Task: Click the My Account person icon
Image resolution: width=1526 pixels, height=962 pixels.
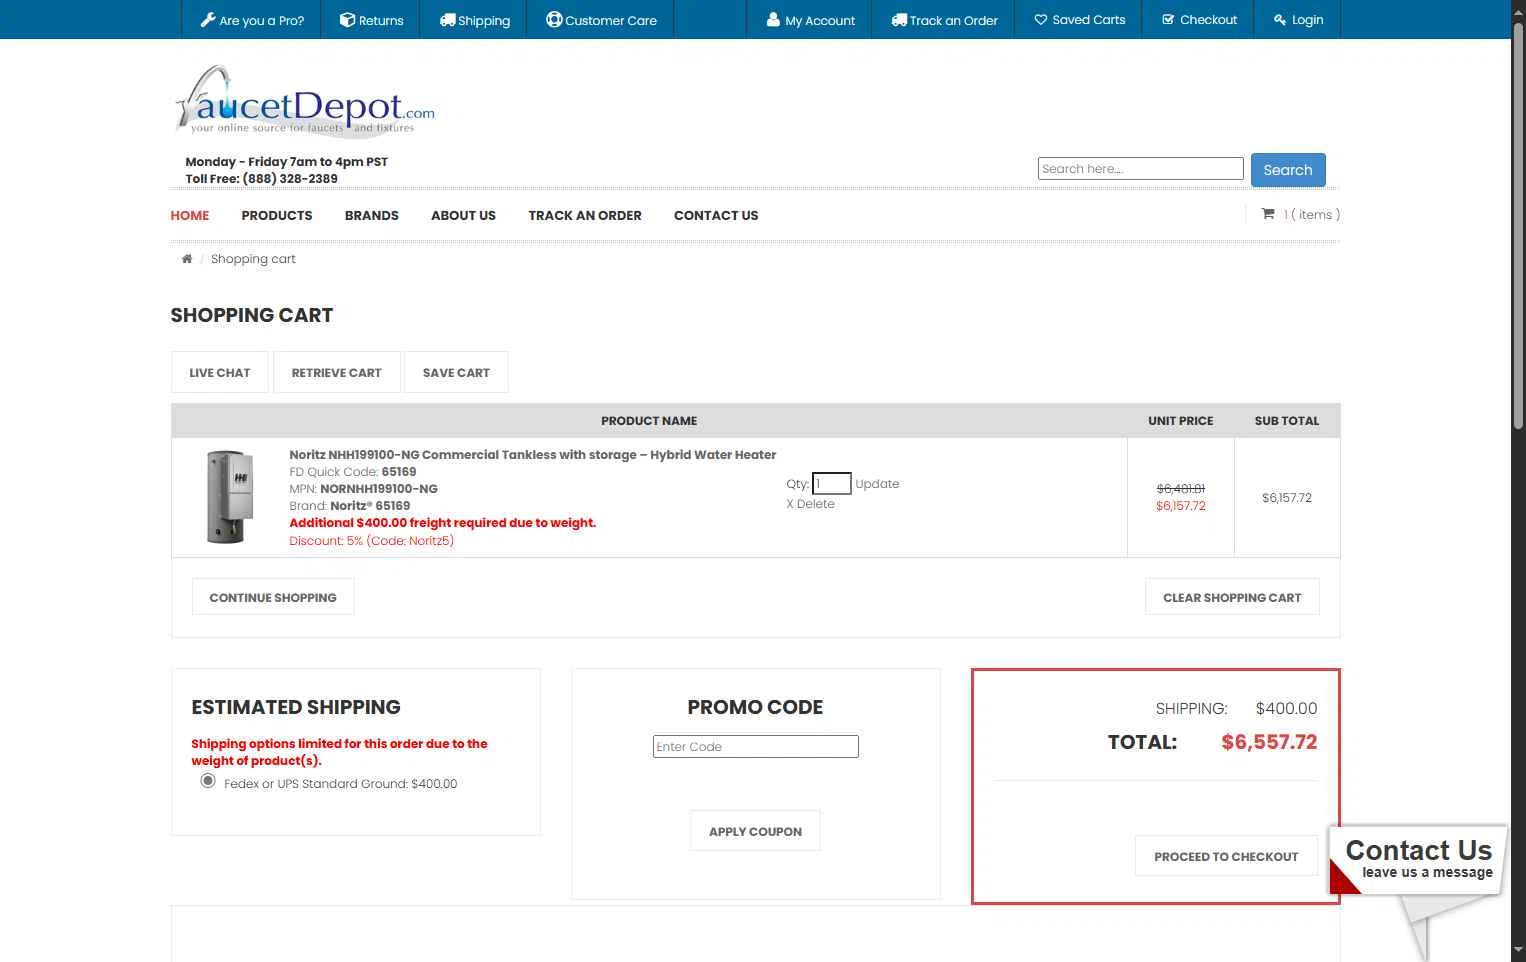Action: pyautogui.click(x=773, y=19)
